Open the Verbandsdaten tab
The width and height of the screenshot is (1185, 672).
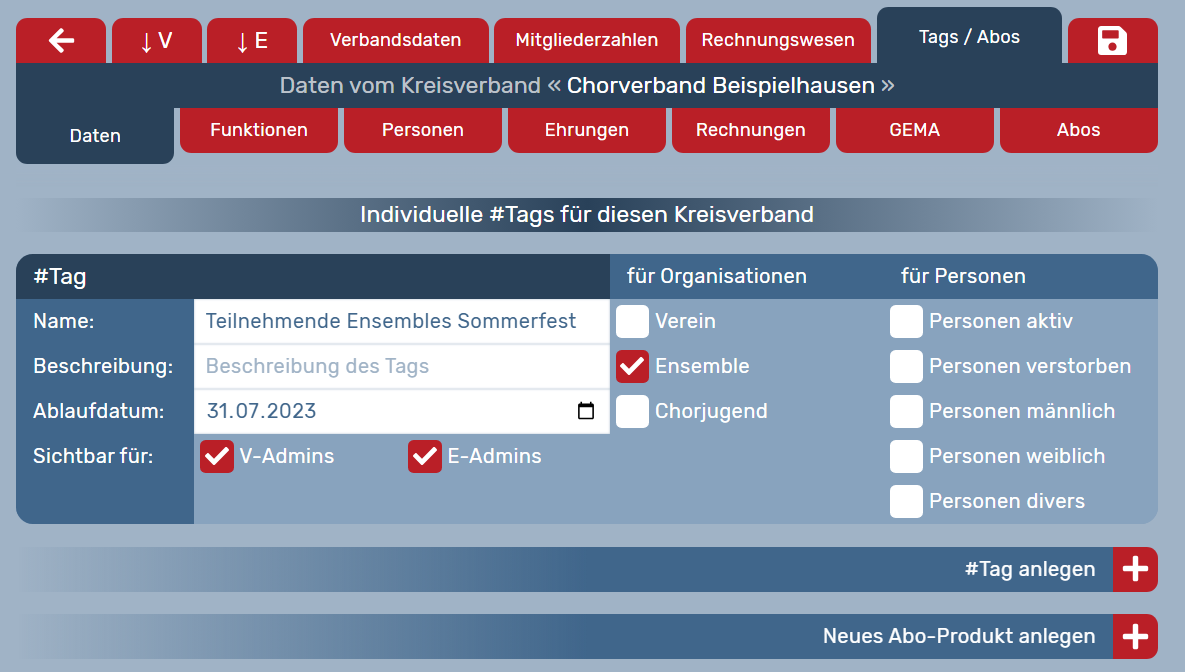[x=395, y=41]
